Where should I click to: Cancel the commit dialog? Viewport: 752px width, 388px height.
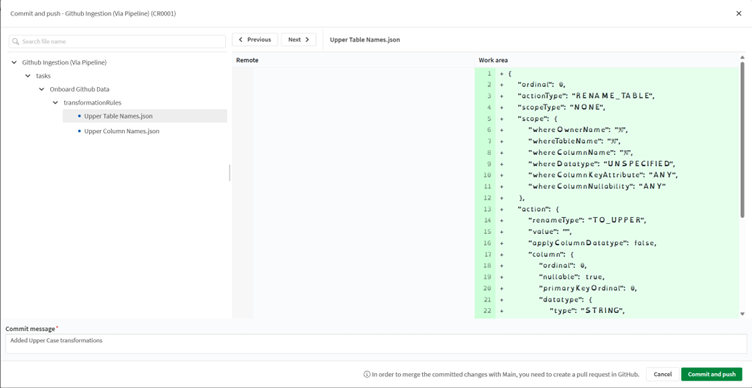(662, 374)
